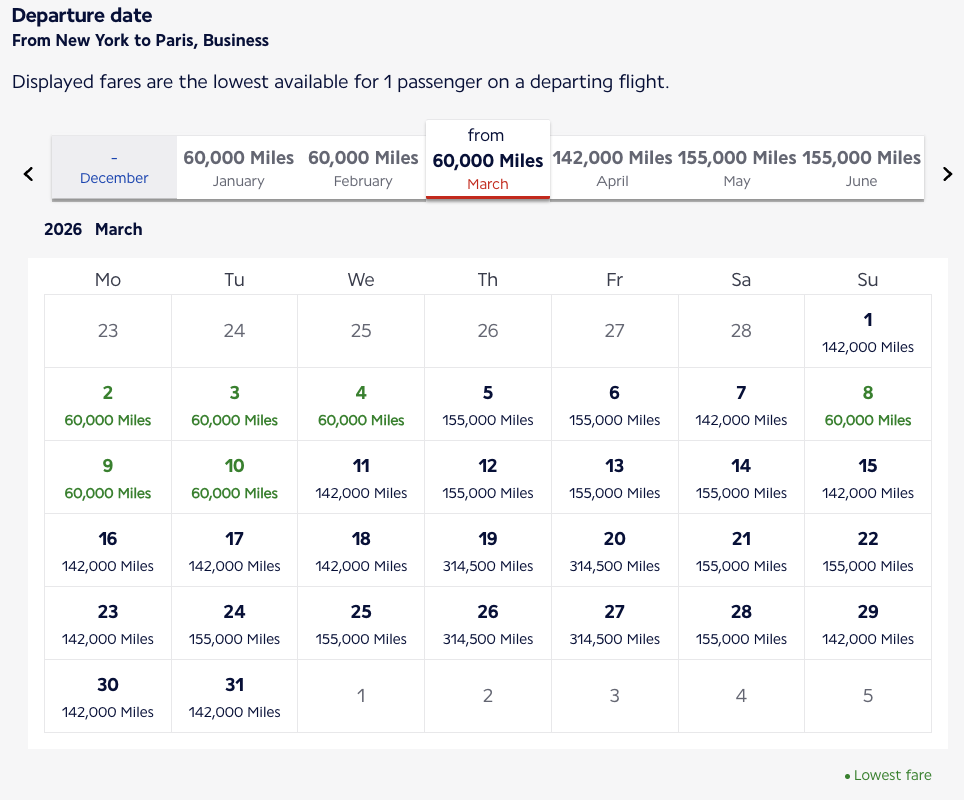
Task: Select March 2 with 60,000 Miles fare
Action: click(x=107, y=405)
